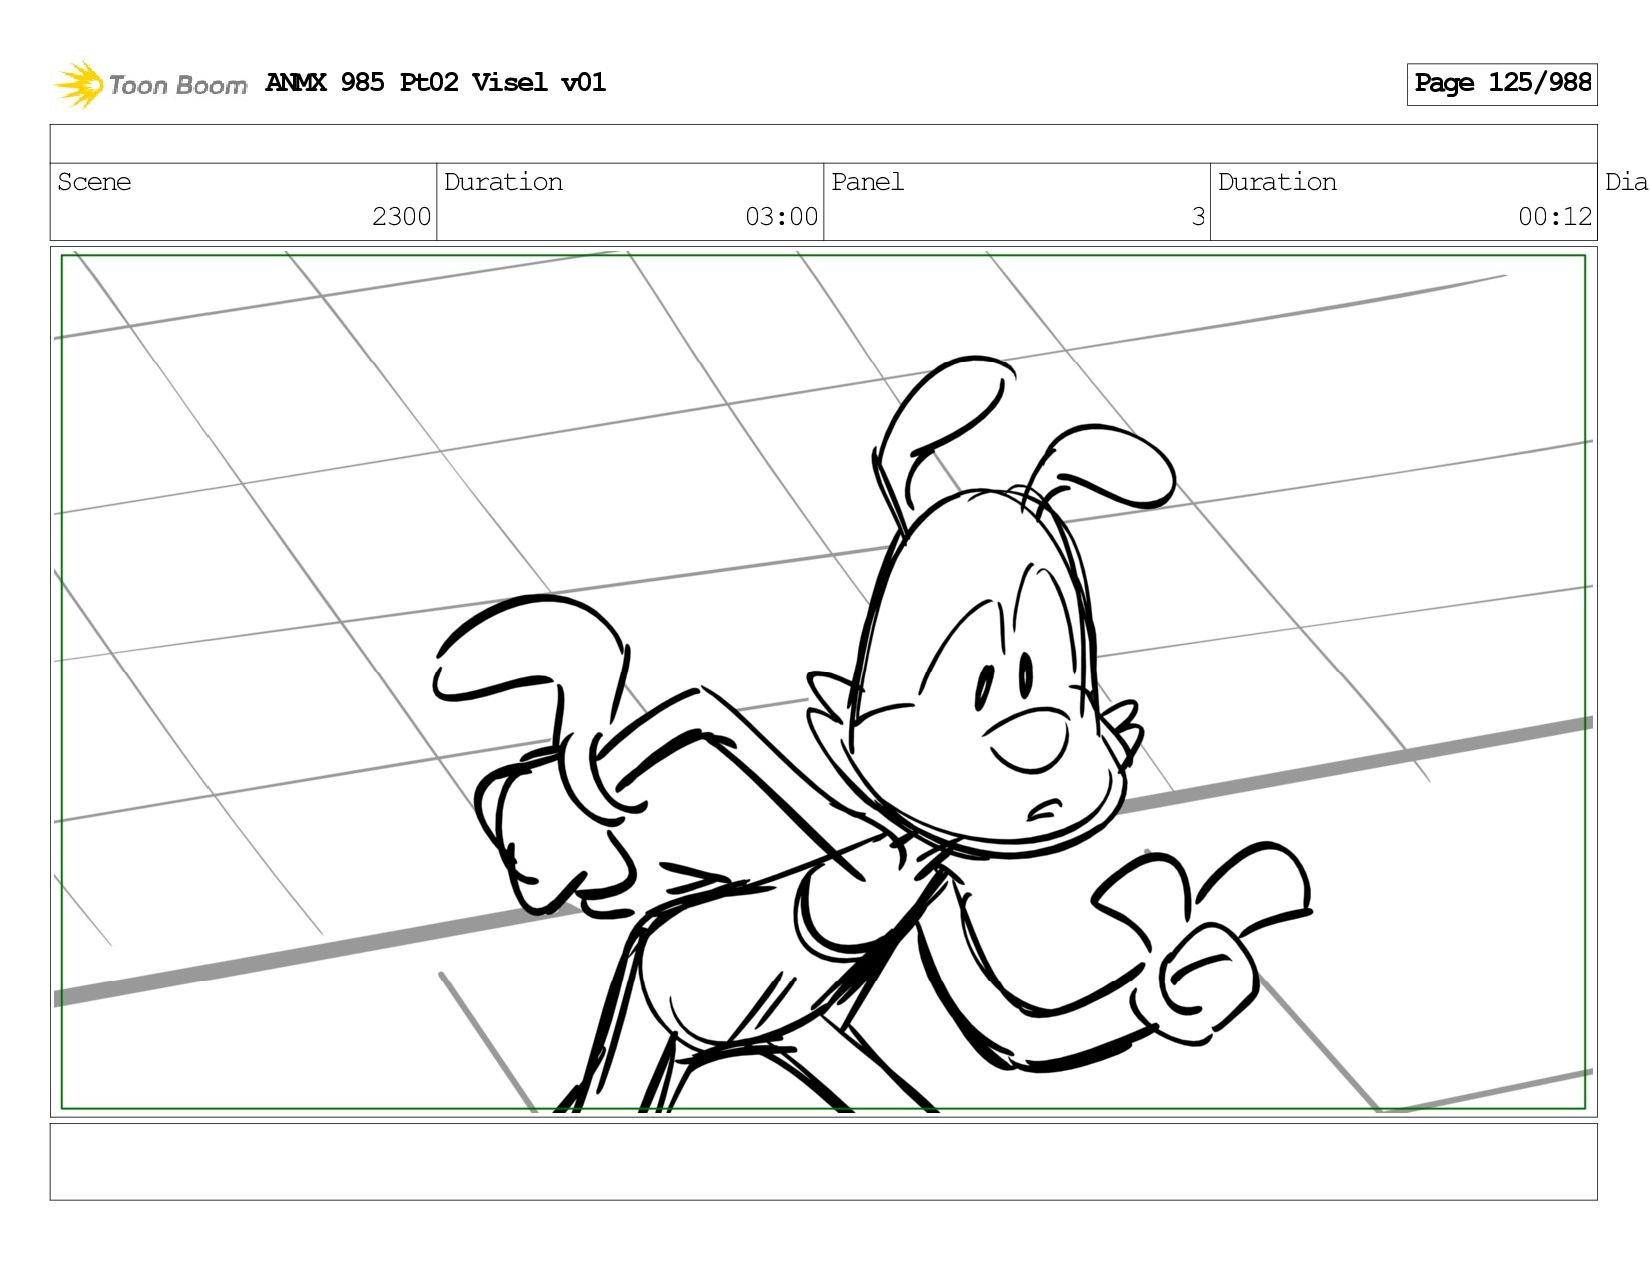Select the panel number value '3'

click(x=1198, y=216)
